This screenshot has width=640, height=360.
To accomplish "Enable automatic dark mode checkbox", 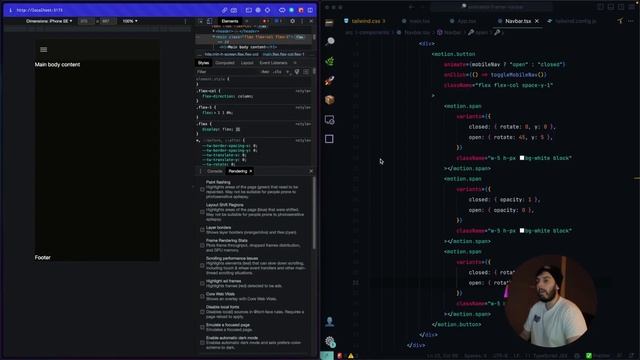I will click(202, 342).
